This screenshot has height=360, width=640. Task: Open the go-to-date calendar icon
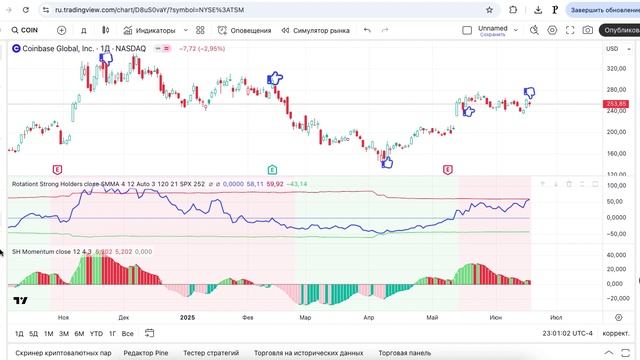pyautogui.click(x=150, y=333)
